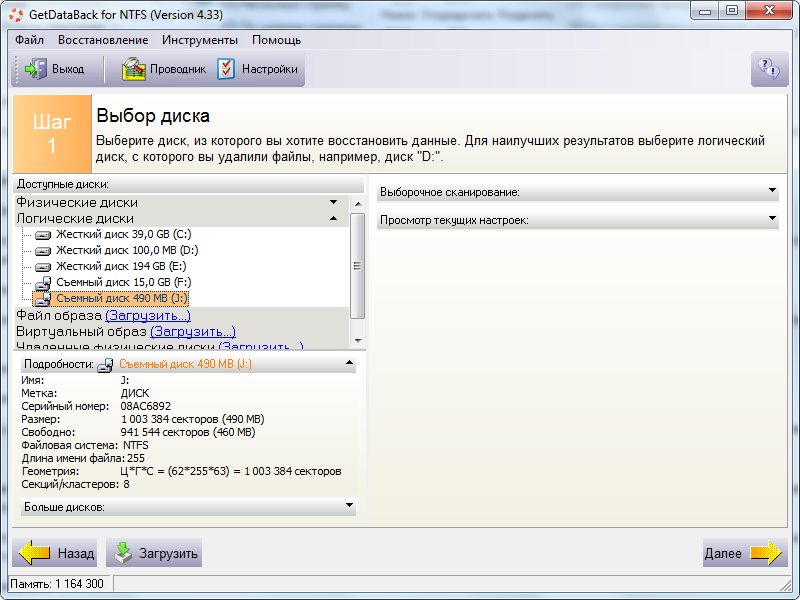Click the Загрузить button at bottom
Screen dimensions: 800x600
click(x=154, y=553)
